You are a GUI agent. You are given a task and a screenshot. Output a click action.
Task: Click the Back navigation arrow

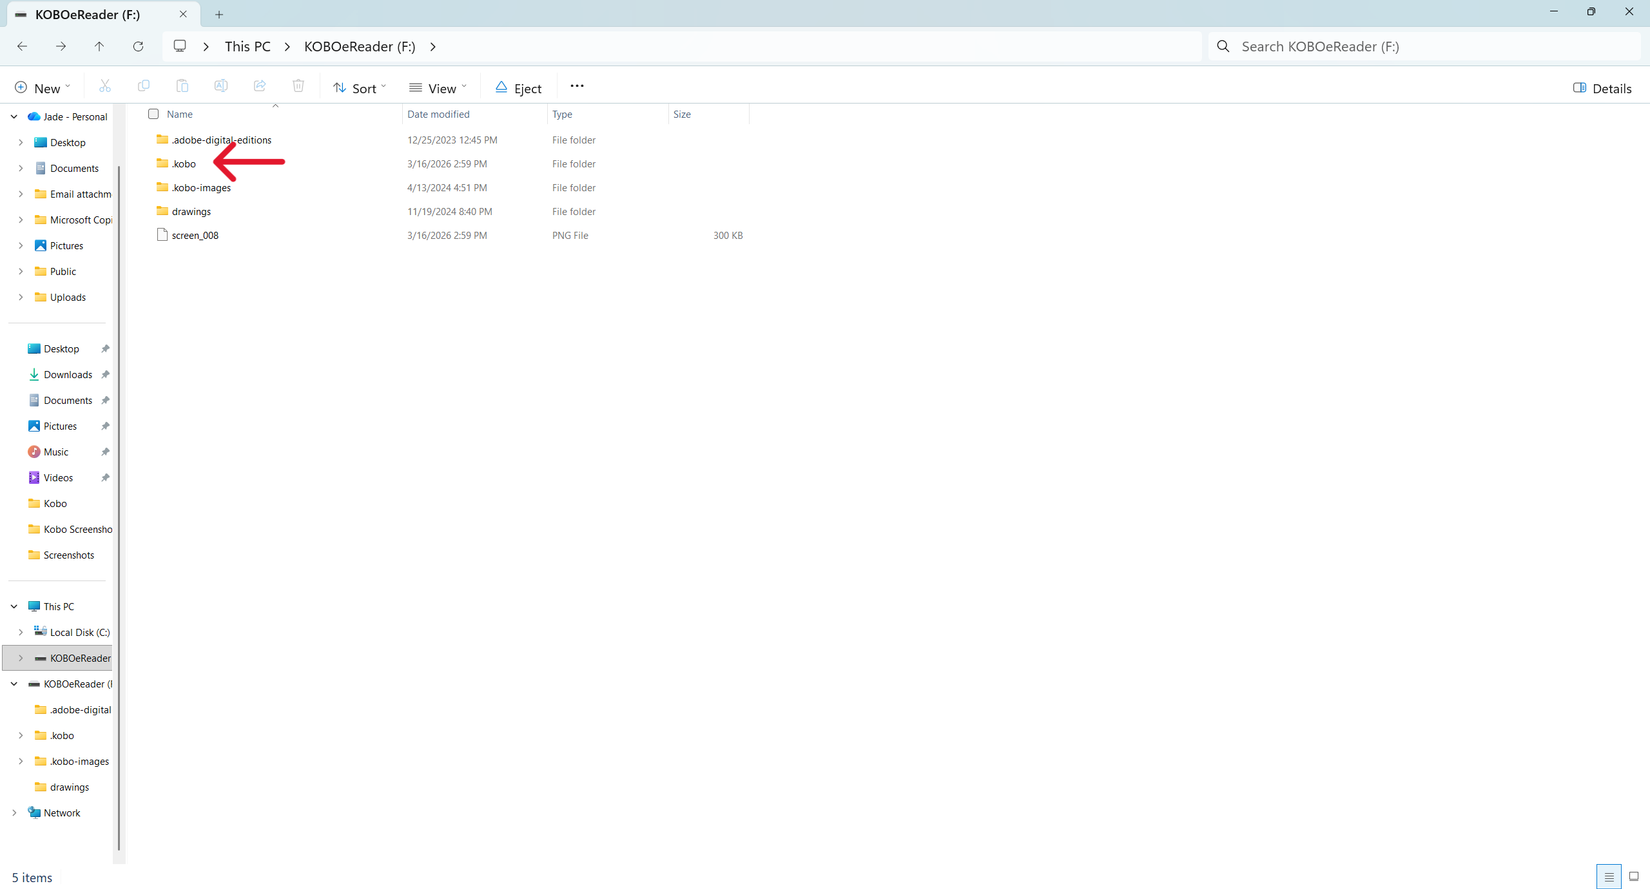pos(22,46)
